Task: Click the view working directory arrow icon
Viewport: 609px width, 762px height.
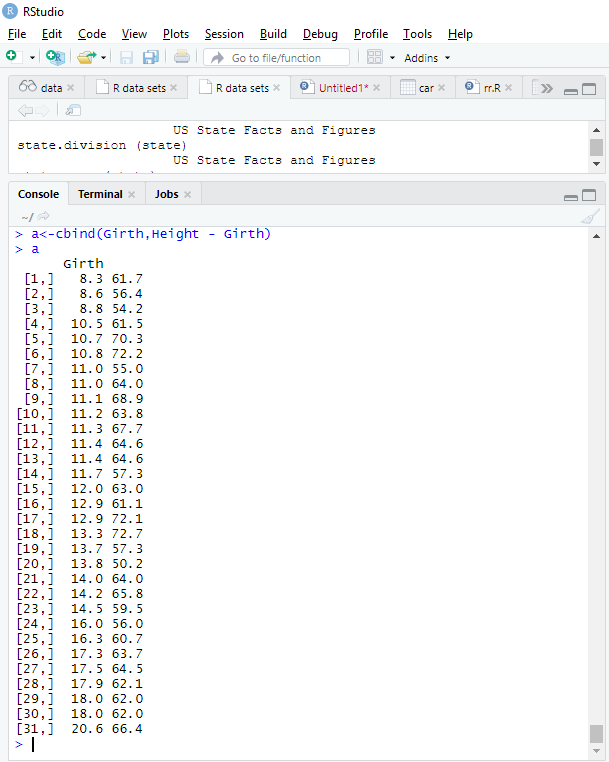Action: click(44, 216)
